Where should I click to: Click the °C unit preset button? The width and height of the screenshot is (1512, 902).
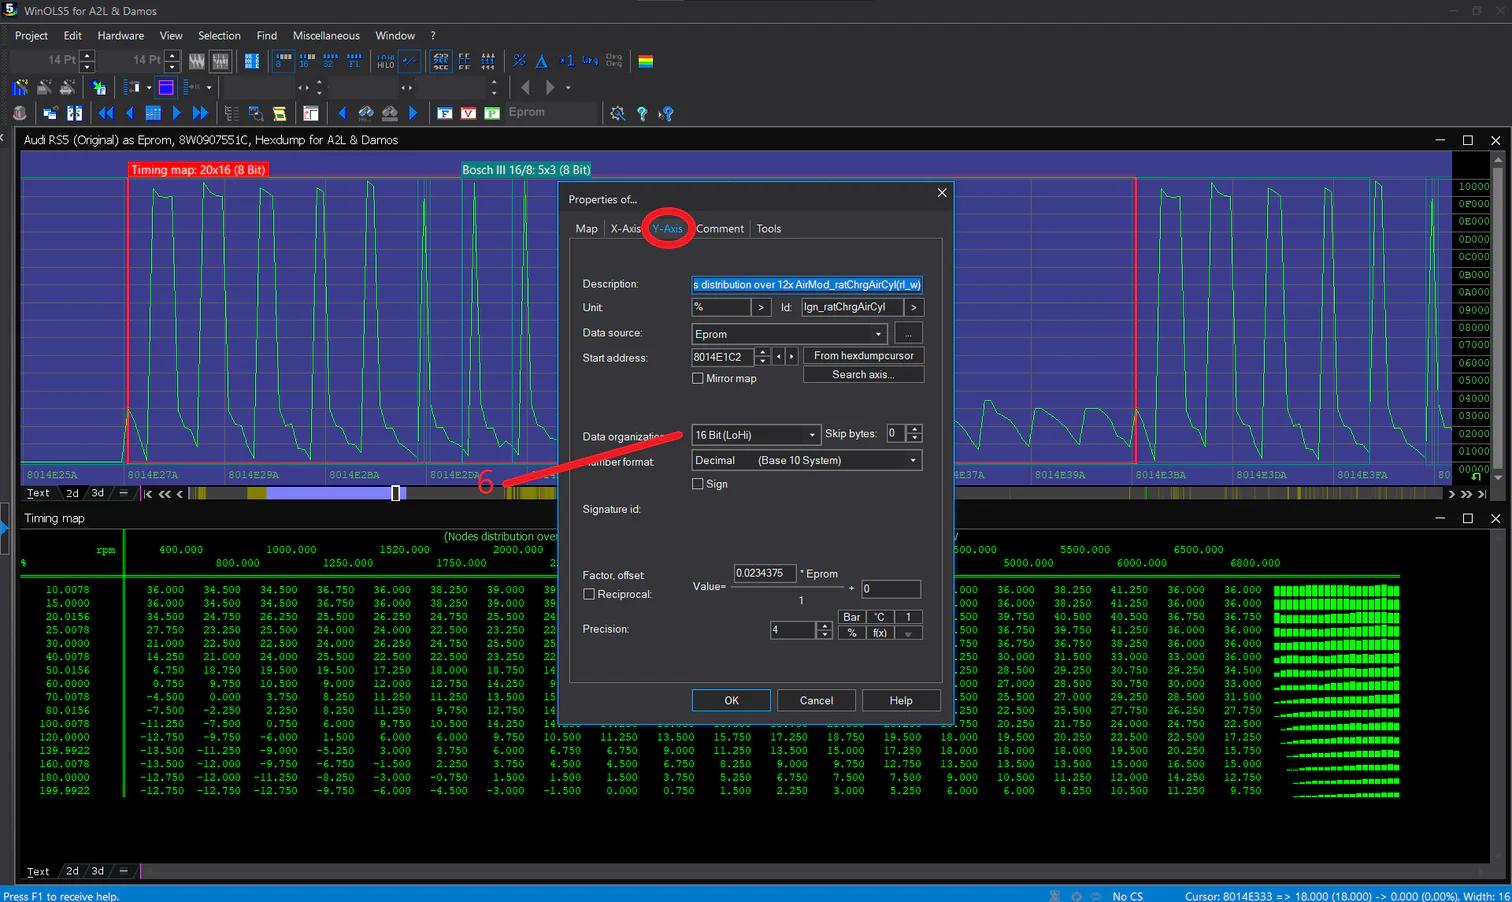pyautogui.click(x=880, y=617)
